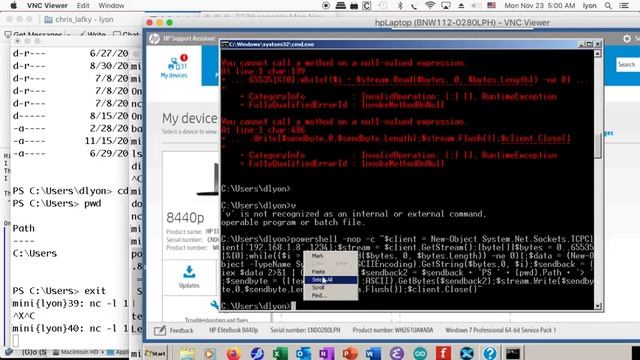Image resolution: width=640 pixels, height=360 pixels.
Task: Launch Firefox from the Windows taskbar
Action: click(233, 353)
